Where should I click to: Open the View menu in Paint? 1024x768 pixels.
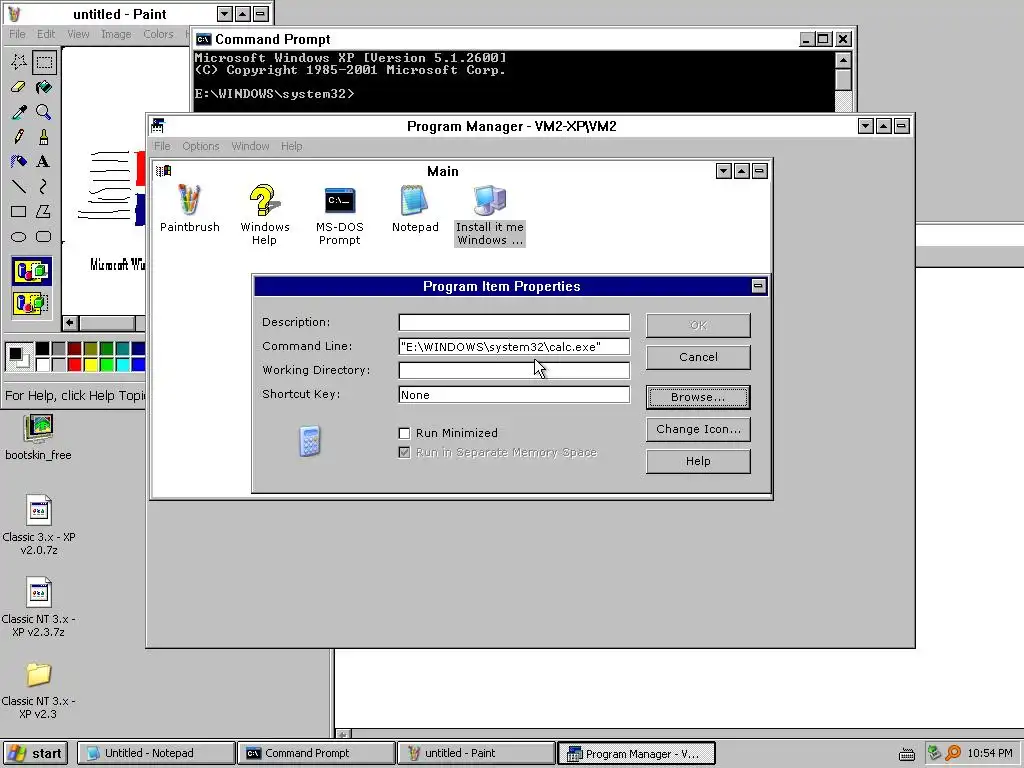pos(78,34)
